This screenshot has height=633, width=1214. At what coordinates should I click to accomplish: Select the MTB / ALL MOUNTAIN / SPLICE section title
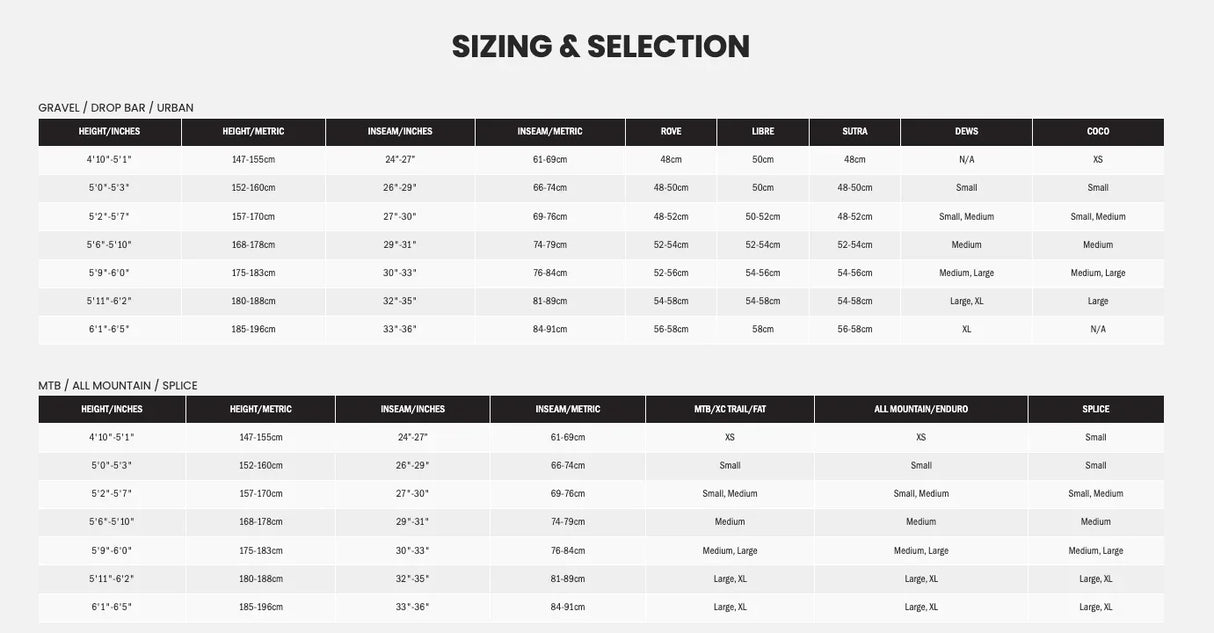(118, 386)
